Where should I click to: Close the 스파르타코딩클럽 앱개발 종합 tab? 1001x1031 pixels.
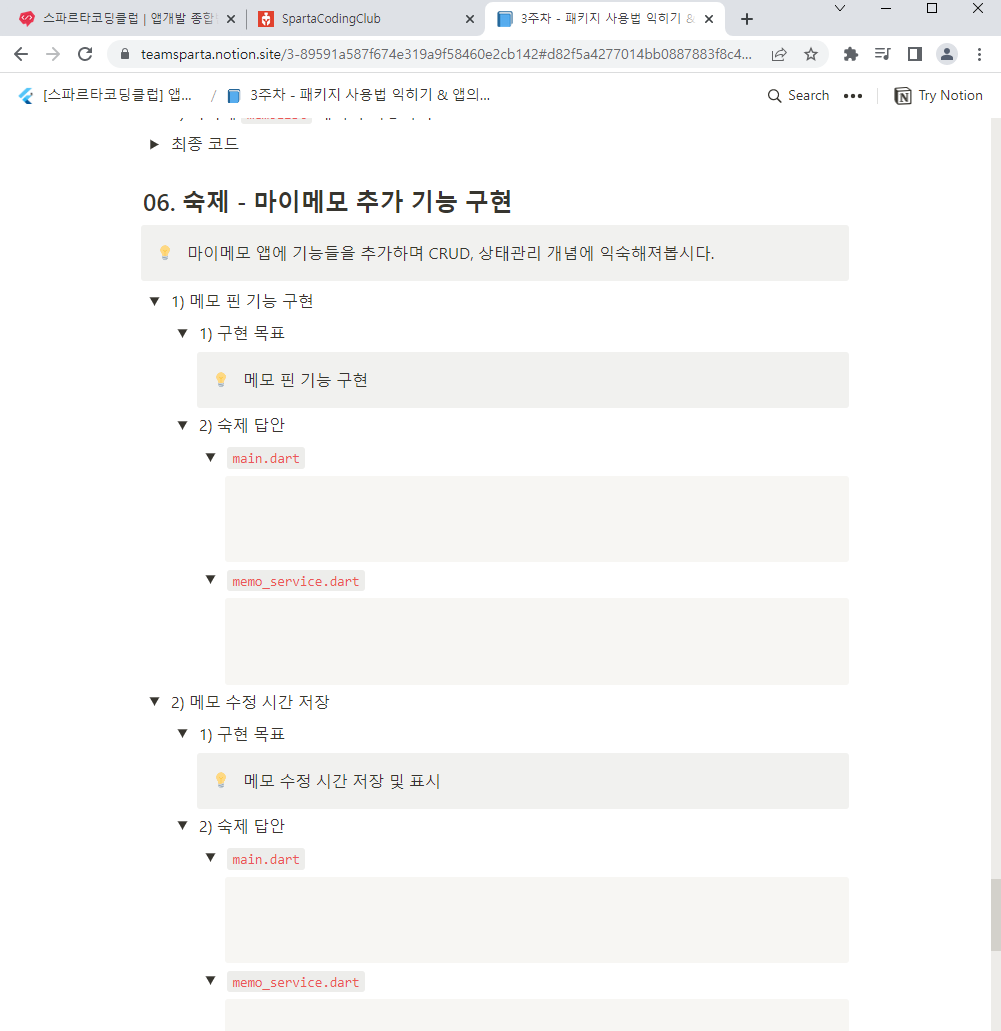tap(231, 19)
